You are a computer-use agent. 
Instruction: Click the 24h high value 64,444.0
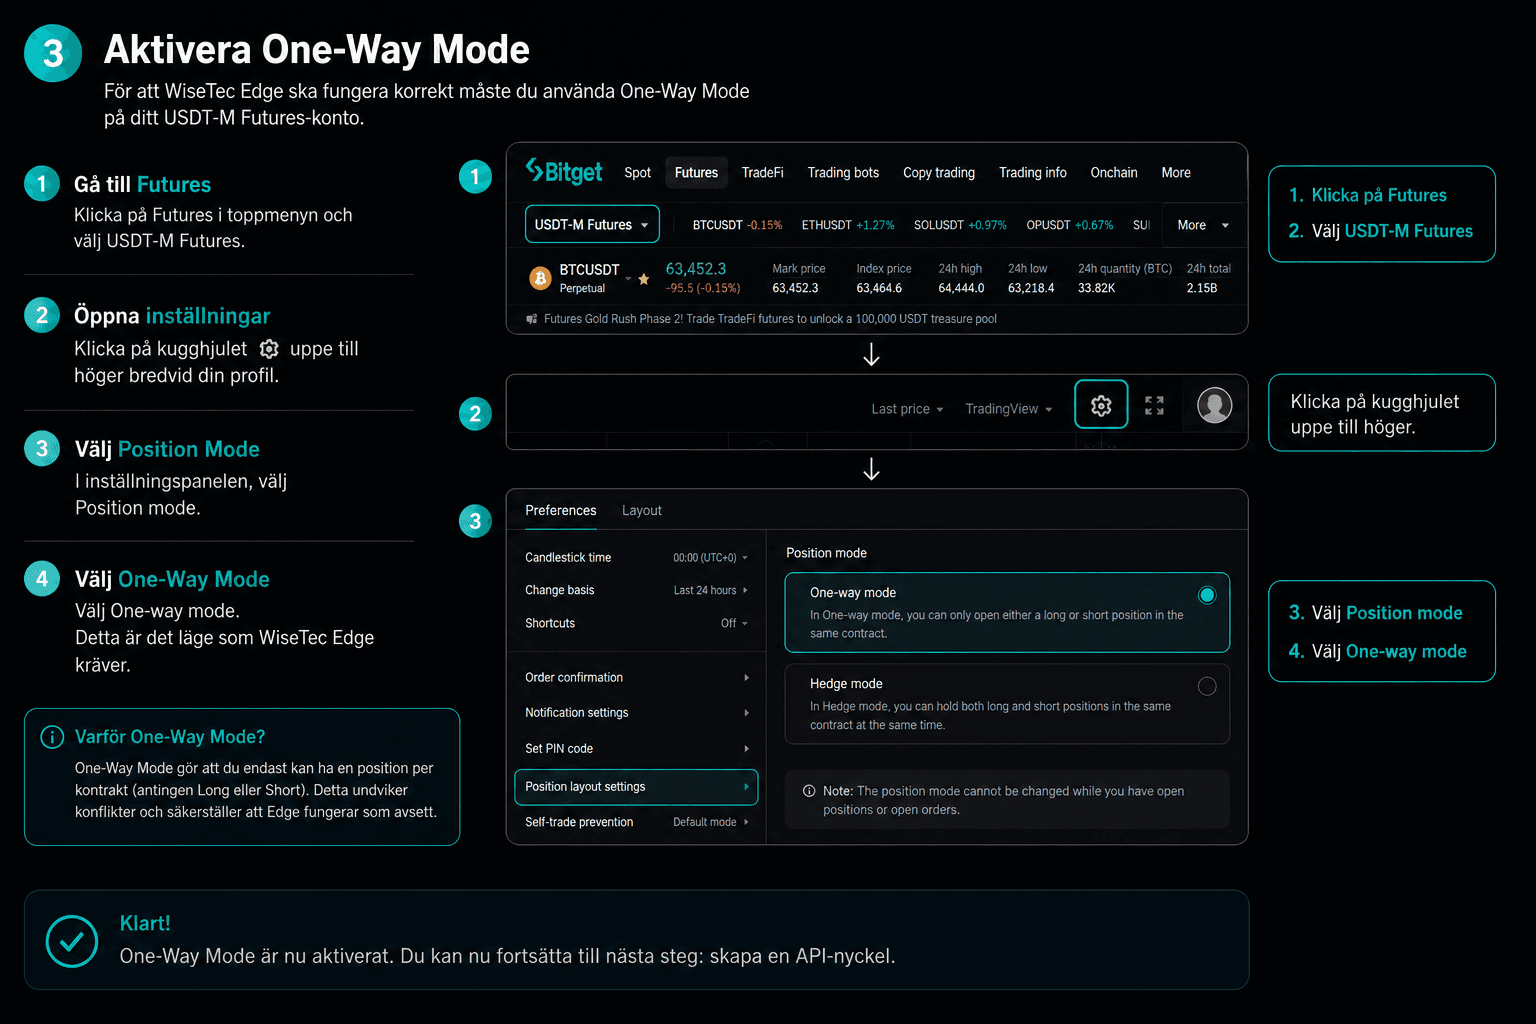(961, 288)
